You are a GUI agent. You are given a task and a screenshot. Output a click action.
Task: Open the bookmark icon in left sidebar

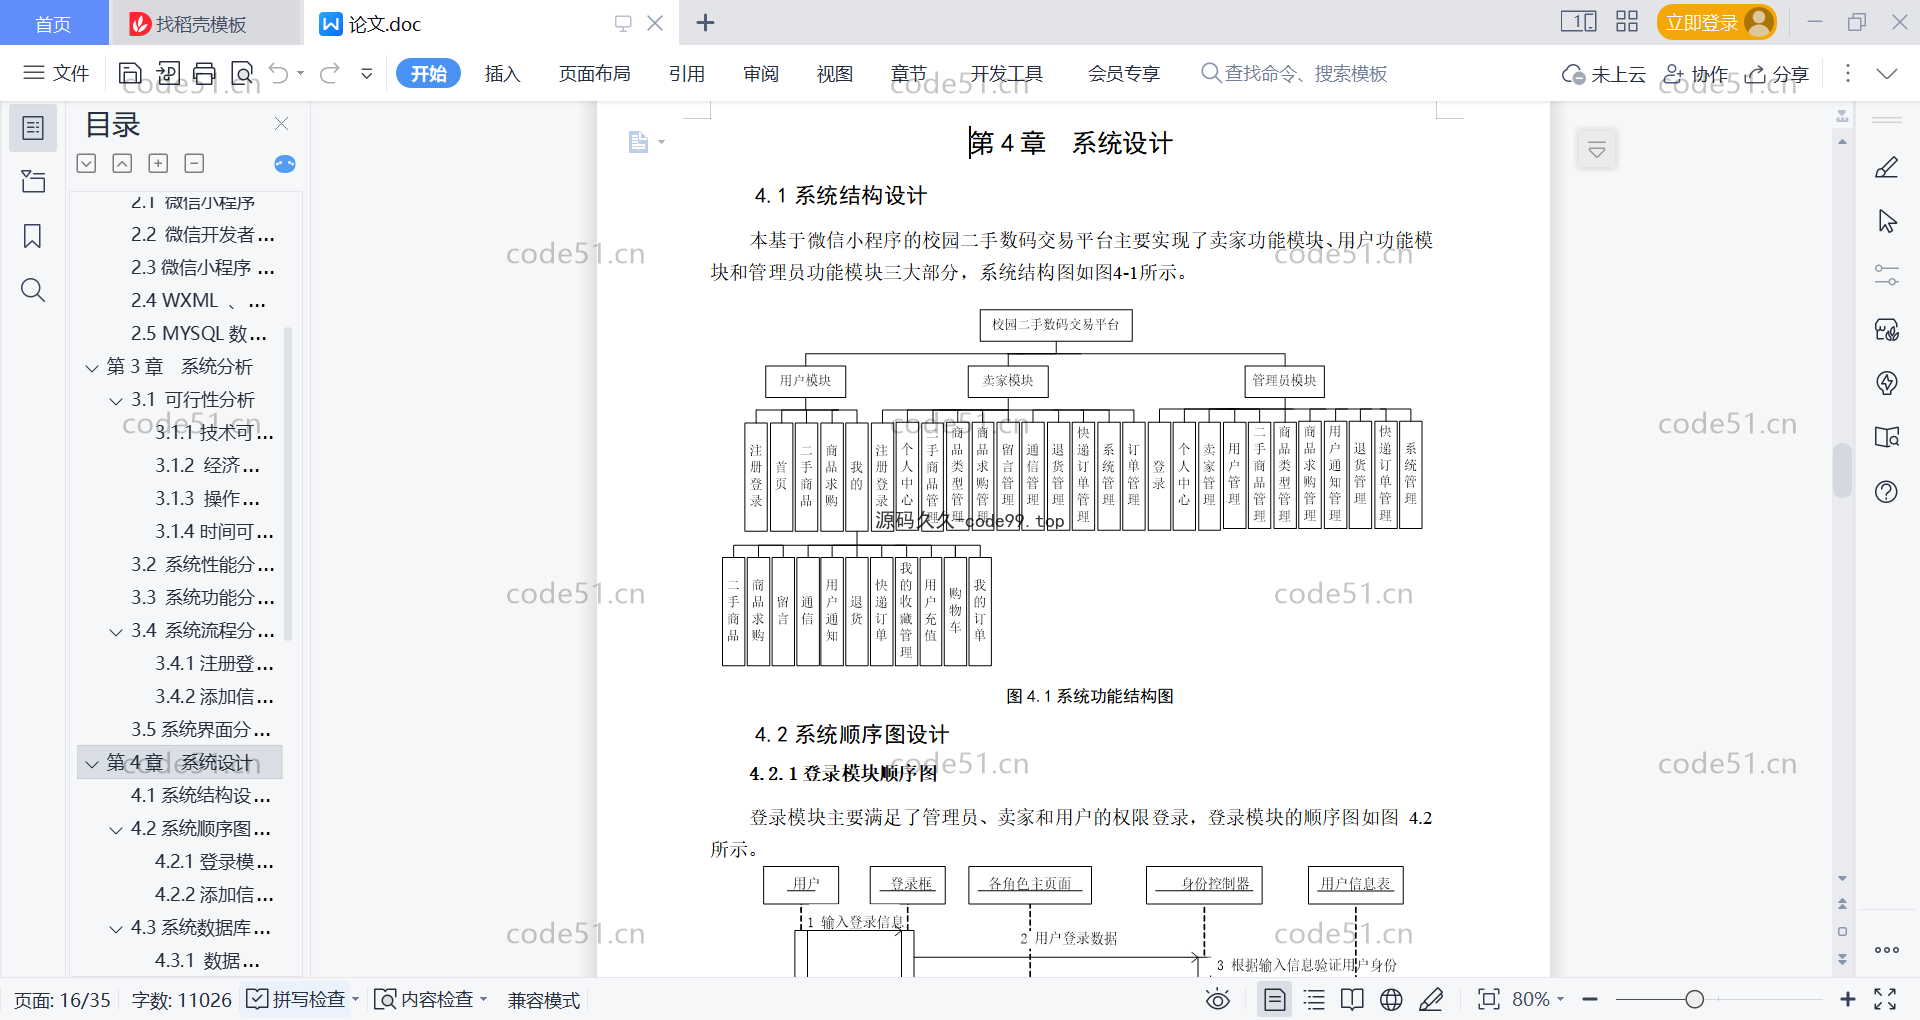(33, 236)
